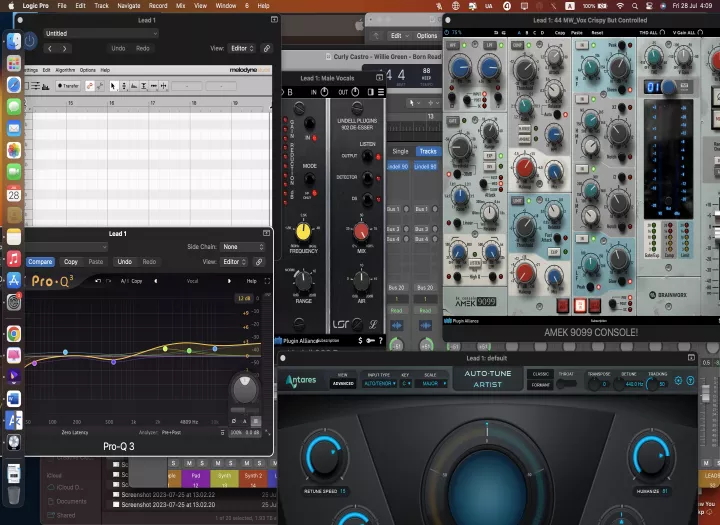Open the Melodyne Algorithm menu

point(65,70)
